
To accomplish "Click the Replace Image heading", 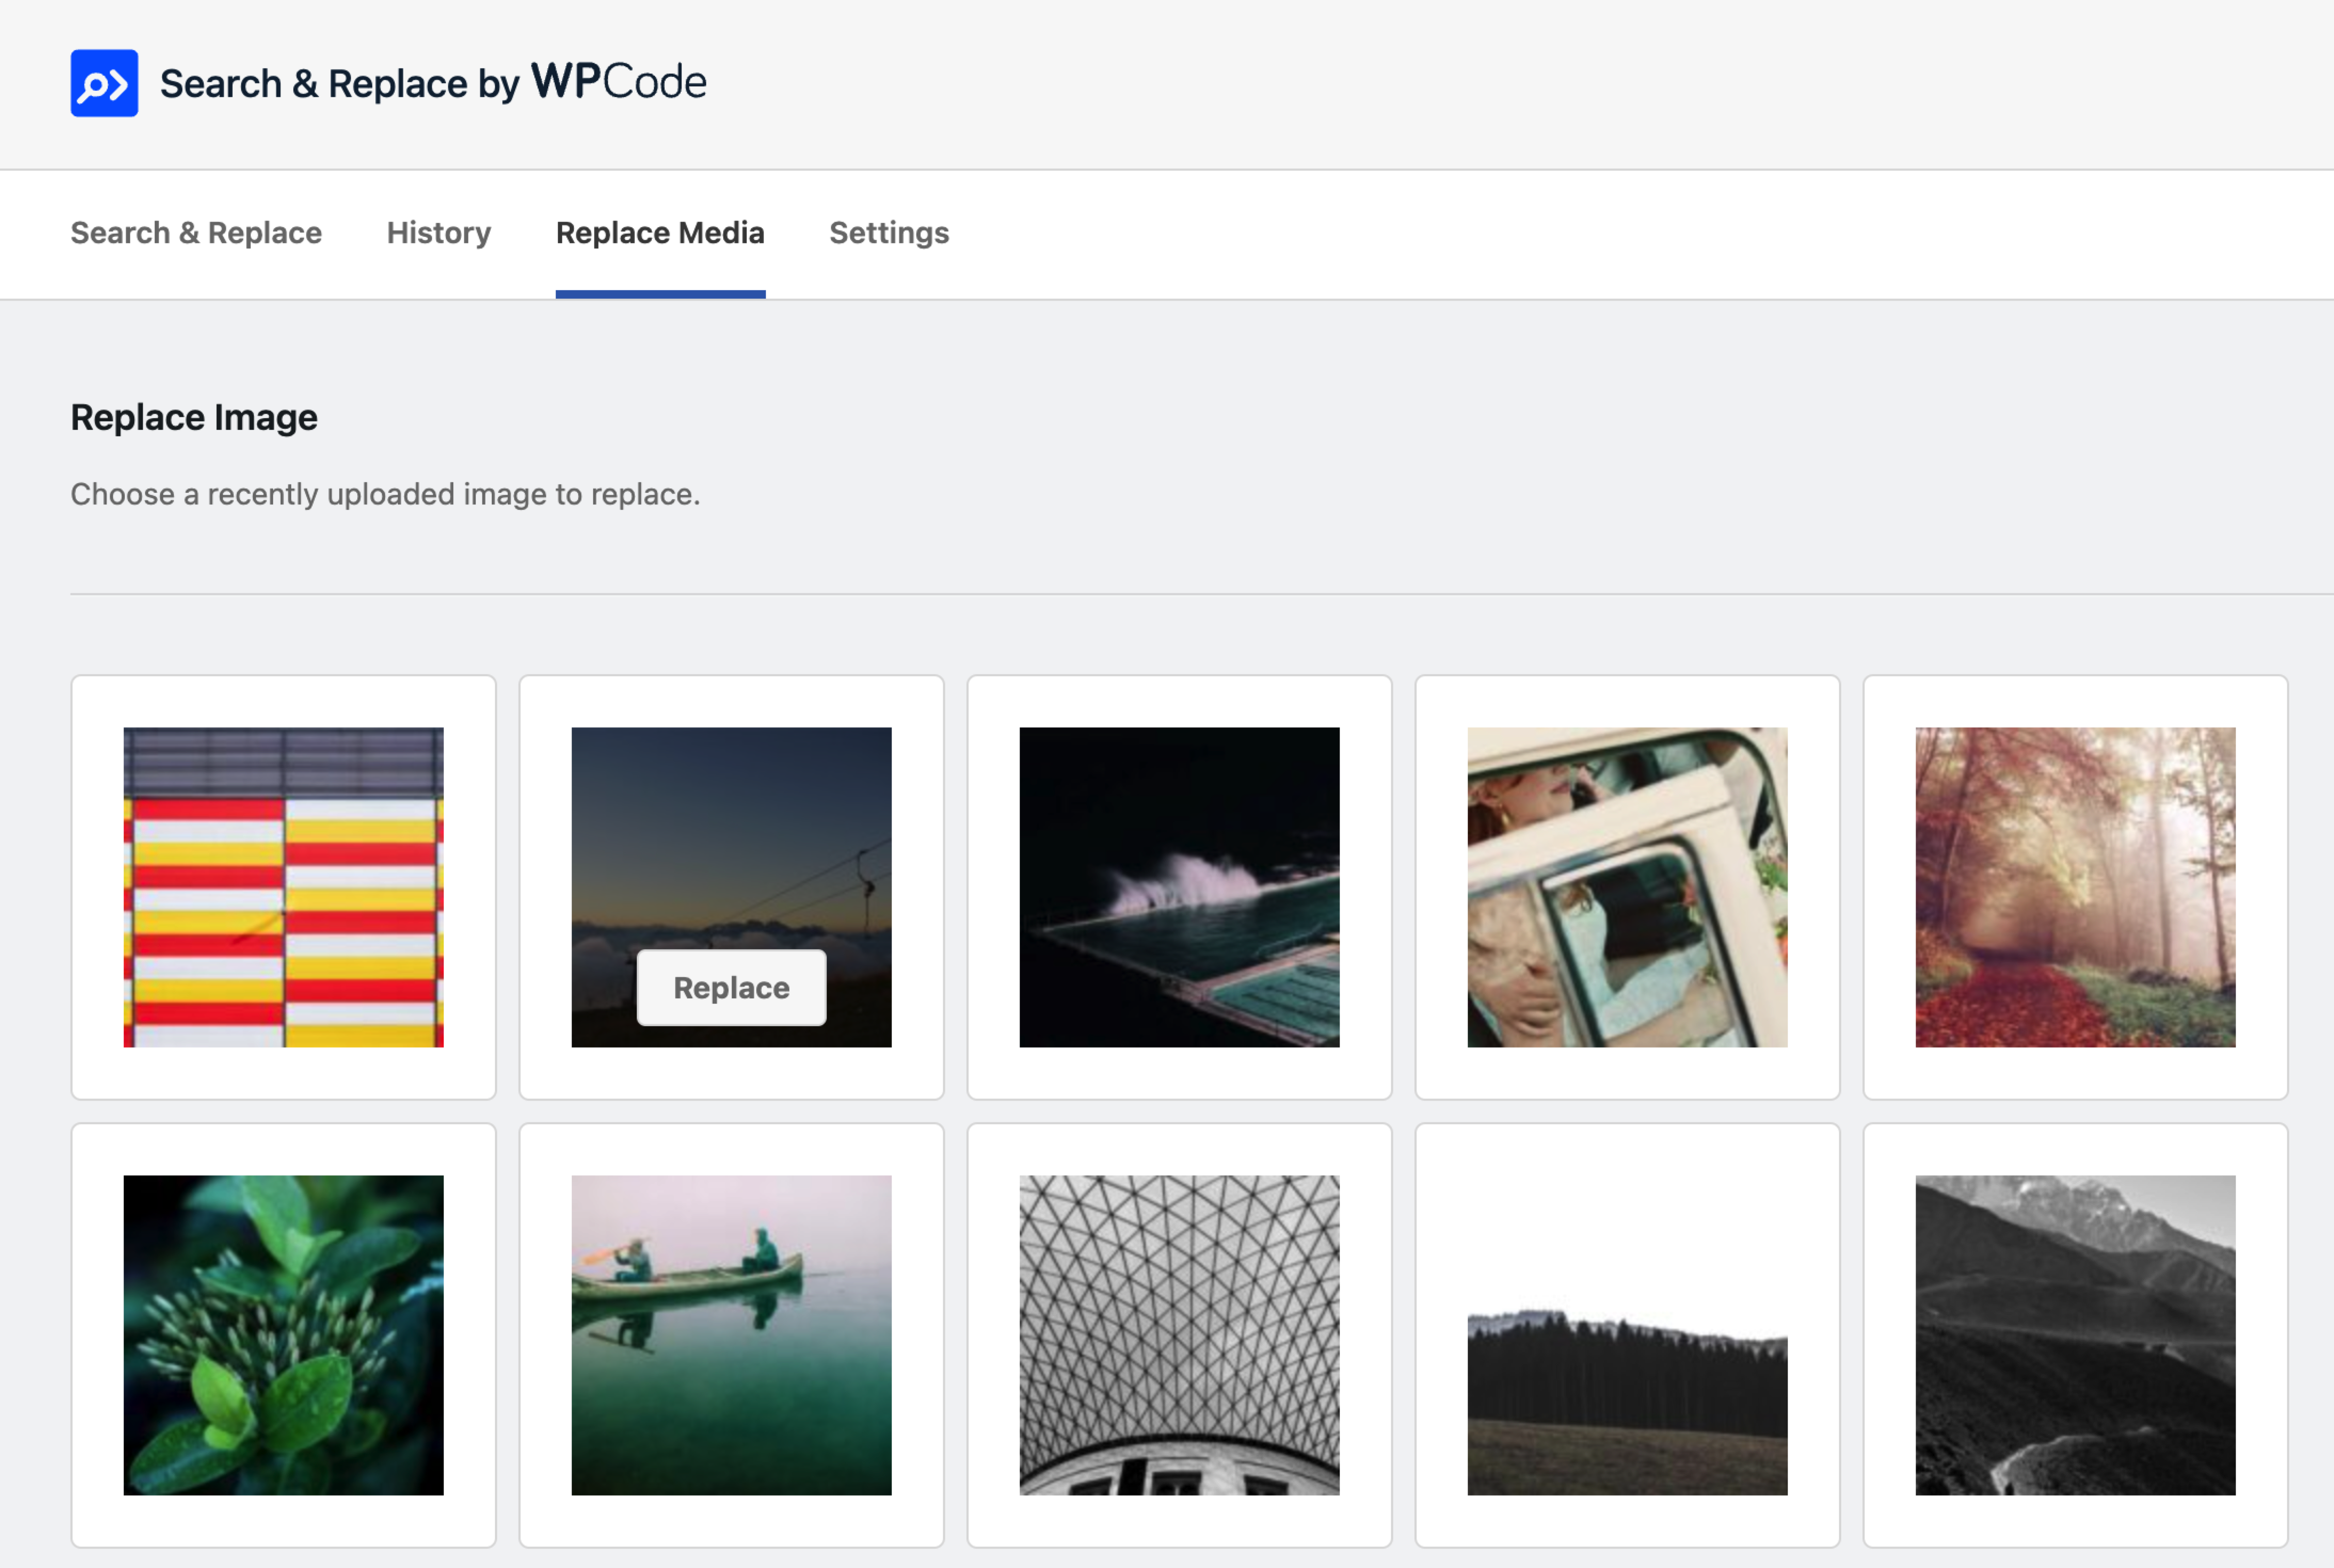I will (194, 417).
